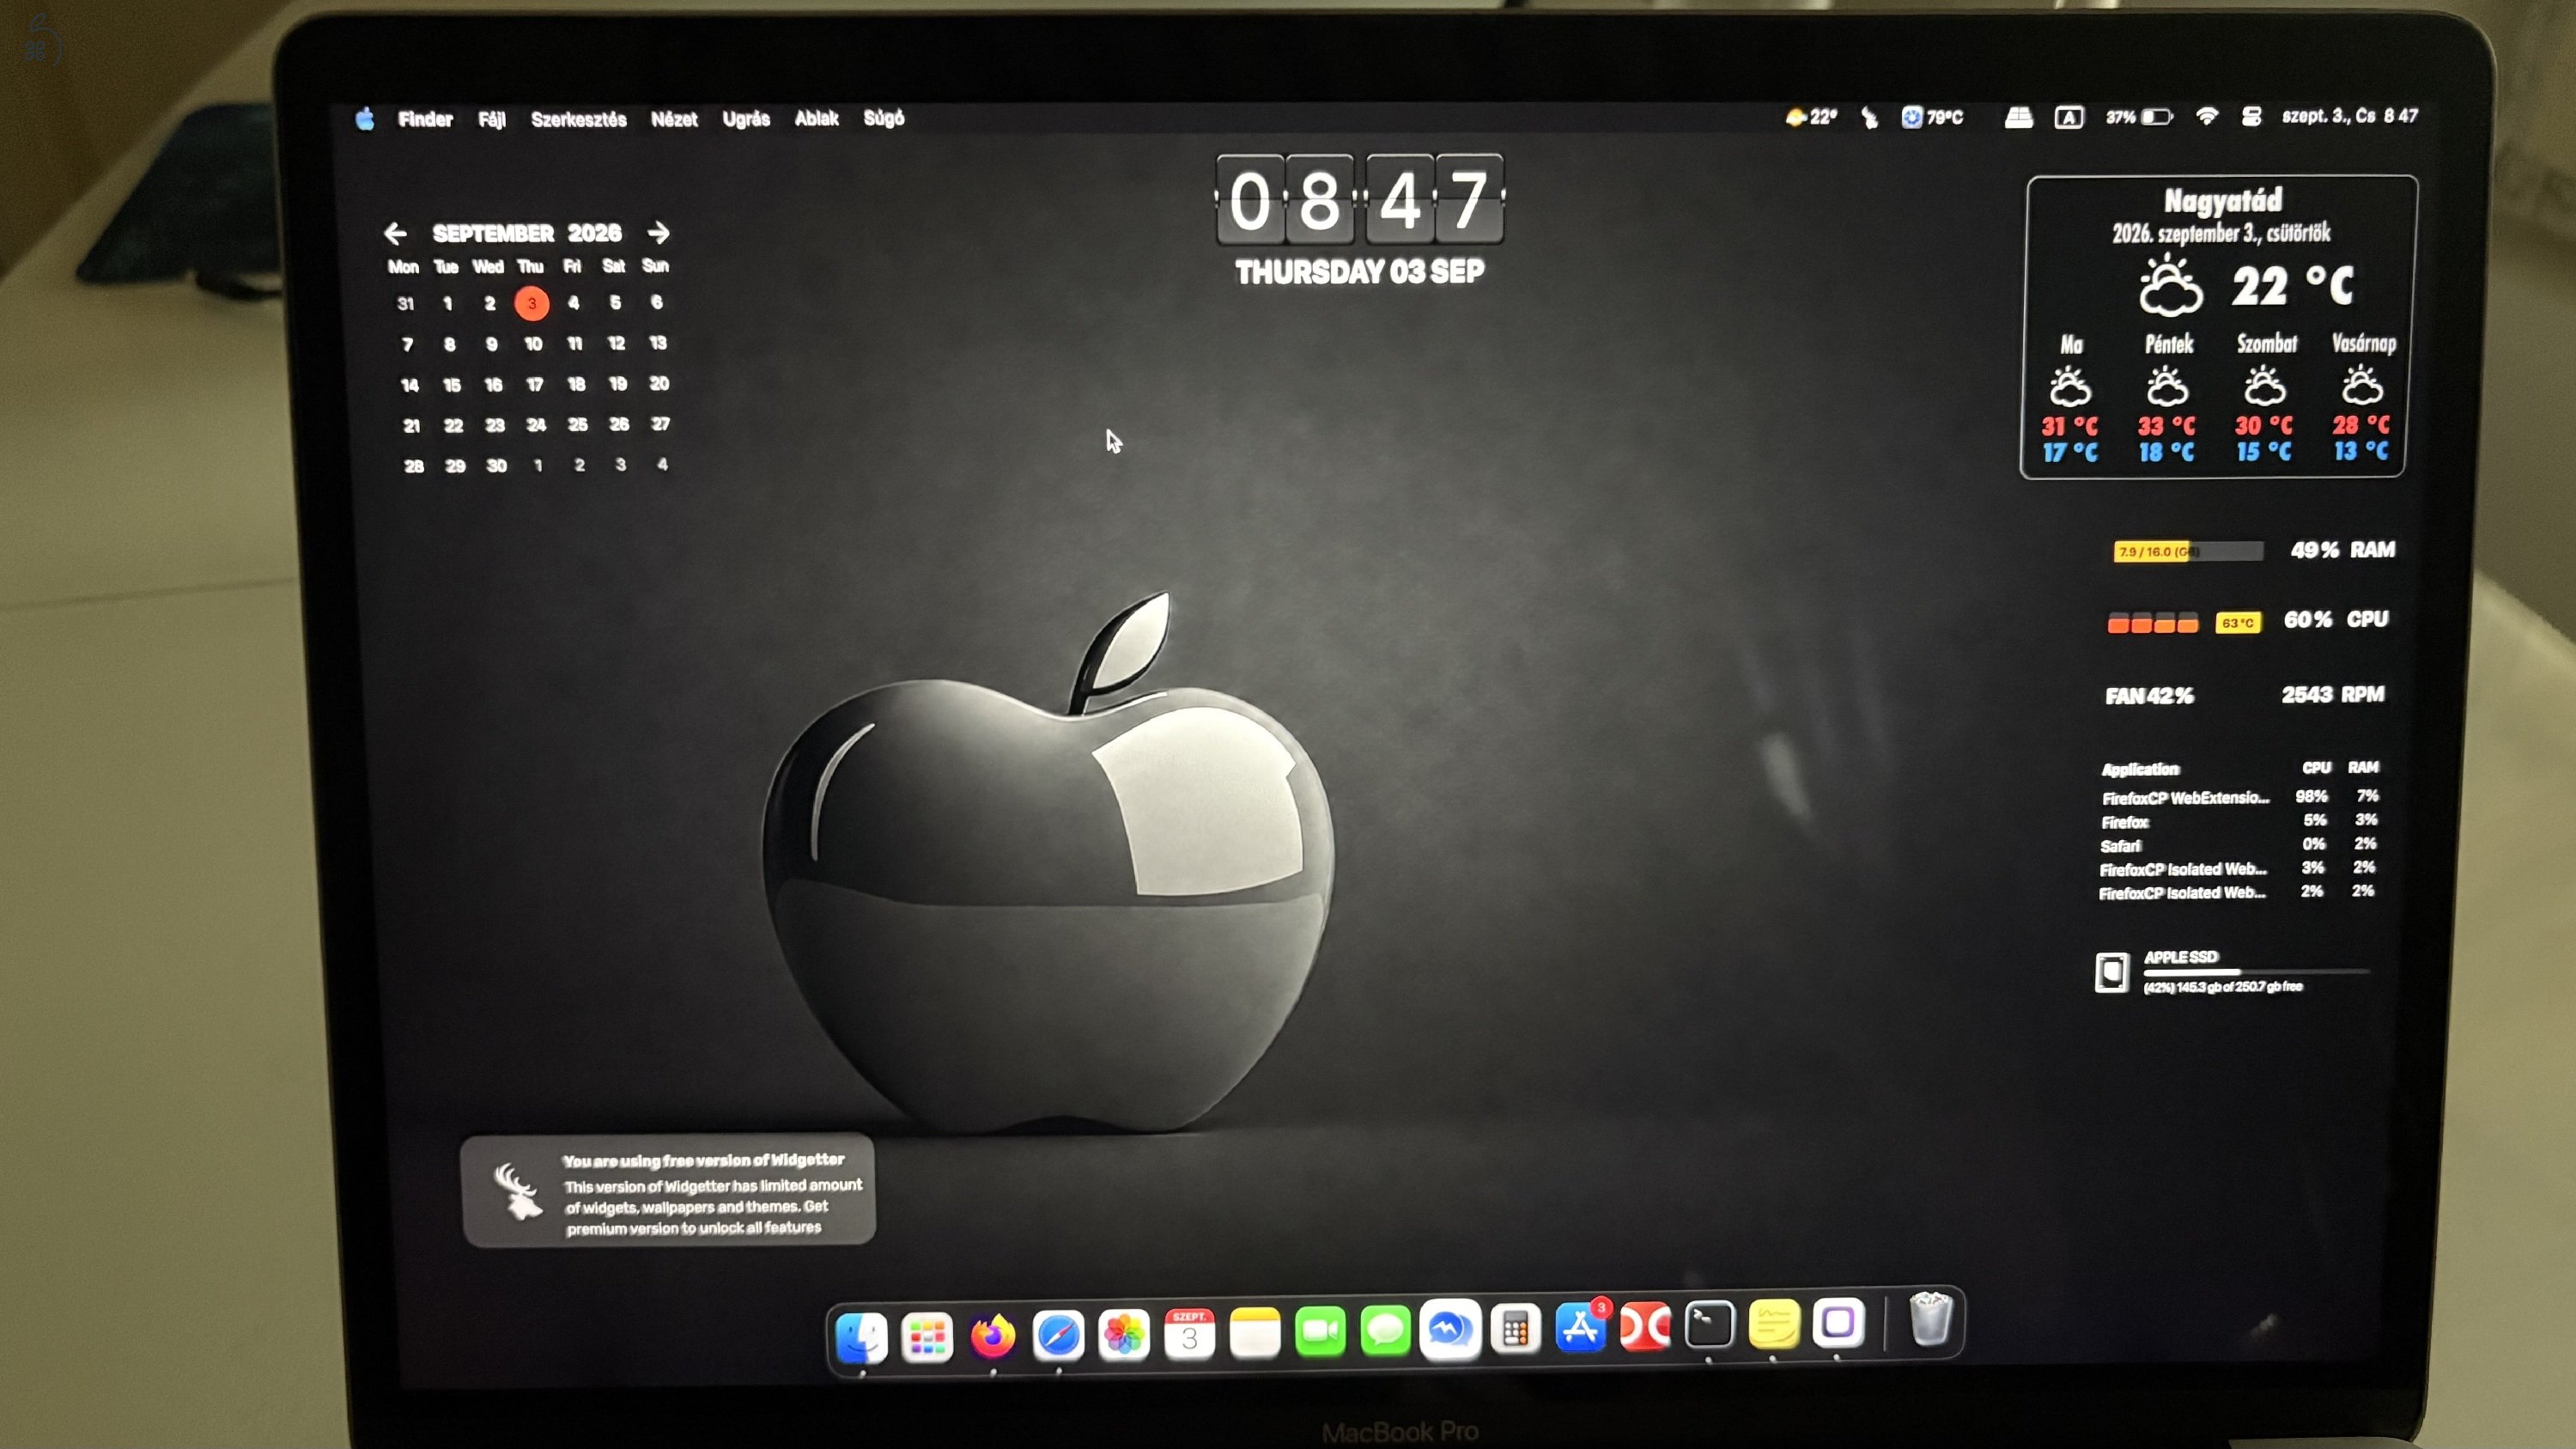
Task: Click the RAM usage bar 7.9/16.0
Action: (x=2188, y=551)
